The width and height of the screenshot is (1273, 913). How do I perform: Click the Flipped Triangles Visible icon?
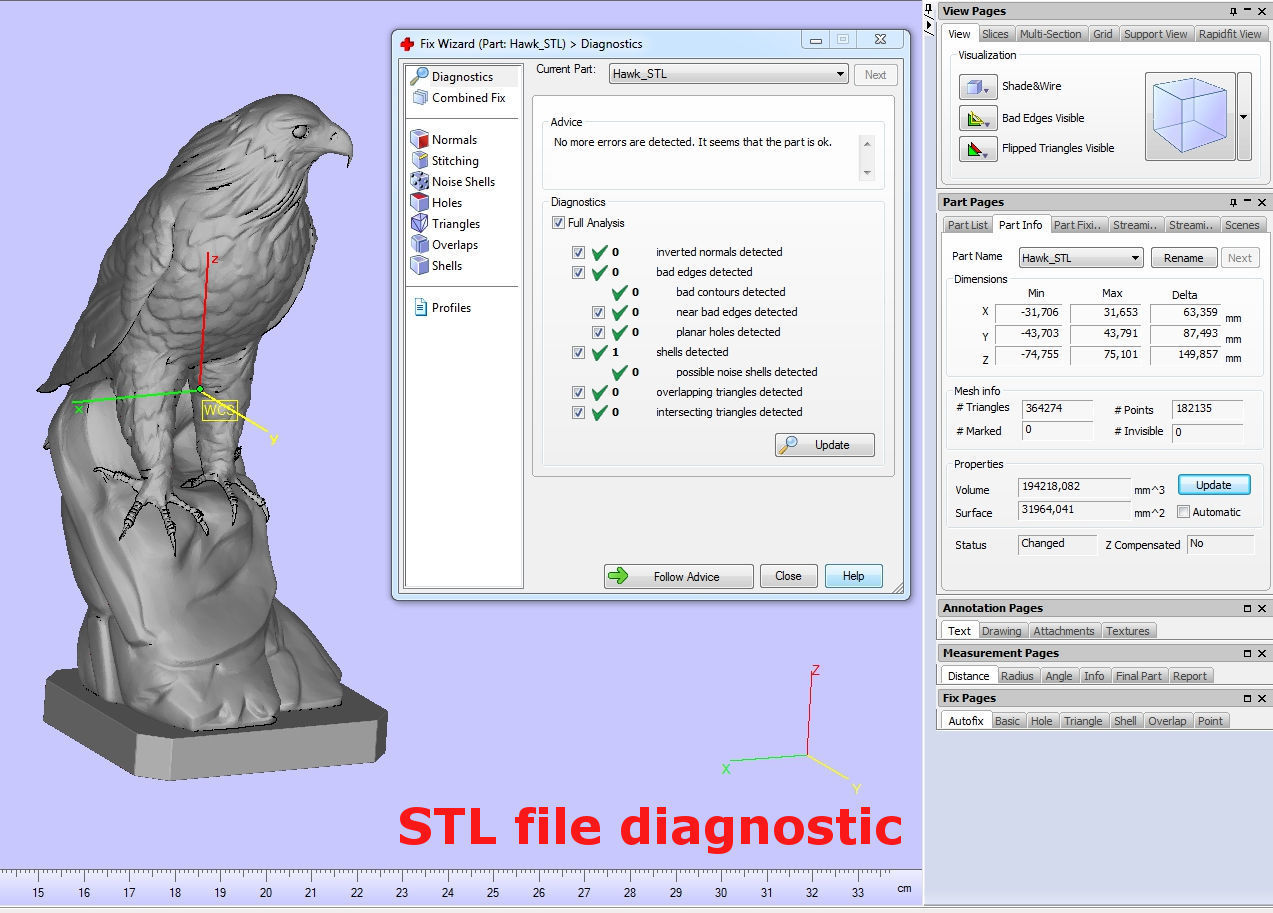tap(977, 149)
